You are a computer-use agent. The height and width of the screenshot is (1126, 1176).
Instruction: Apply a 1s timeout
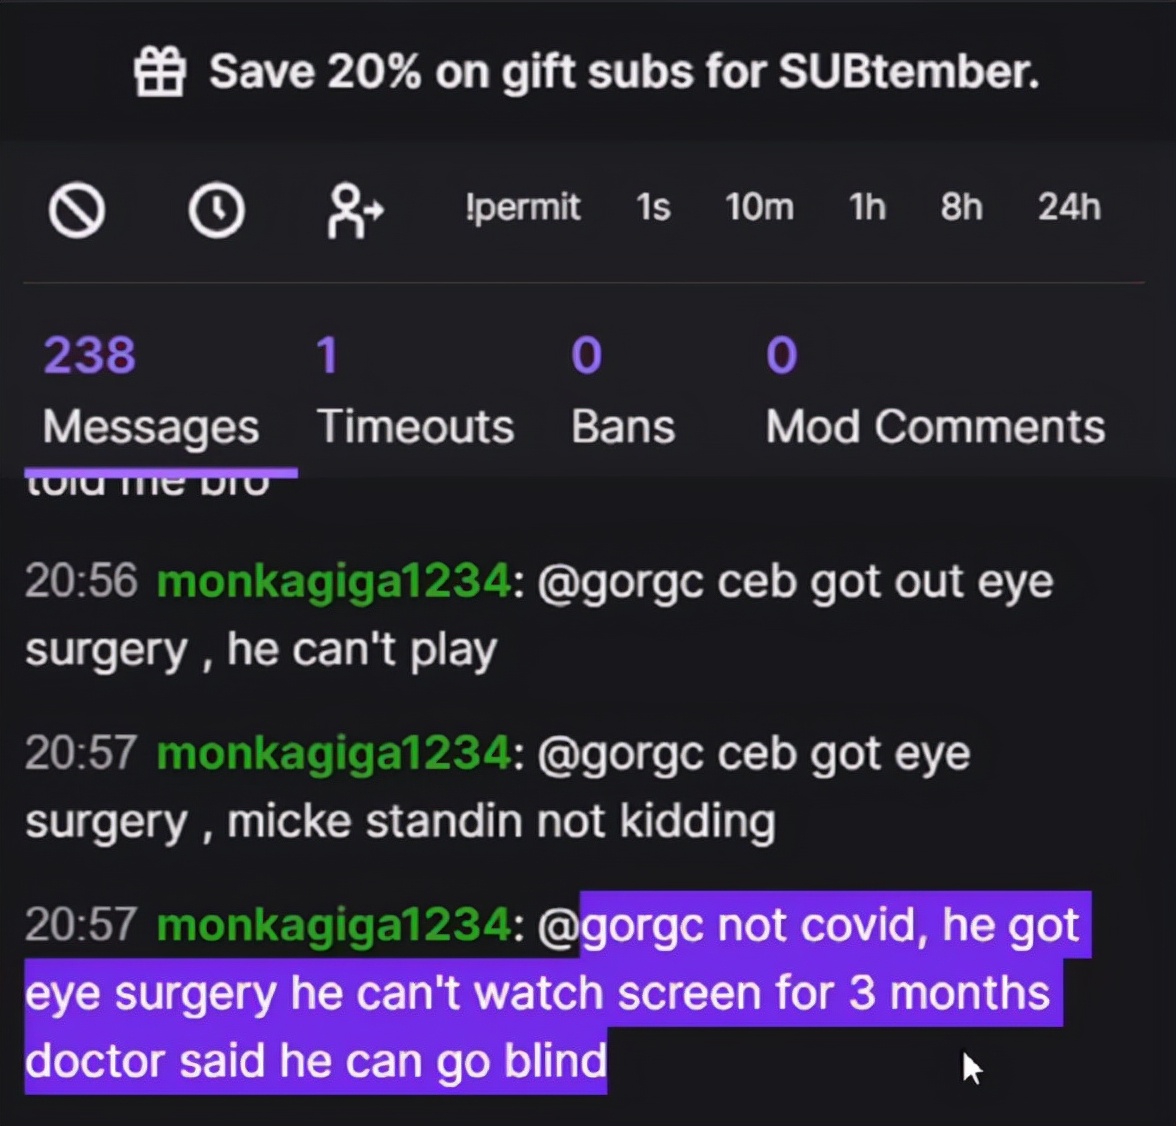click(x=653, y=208)
